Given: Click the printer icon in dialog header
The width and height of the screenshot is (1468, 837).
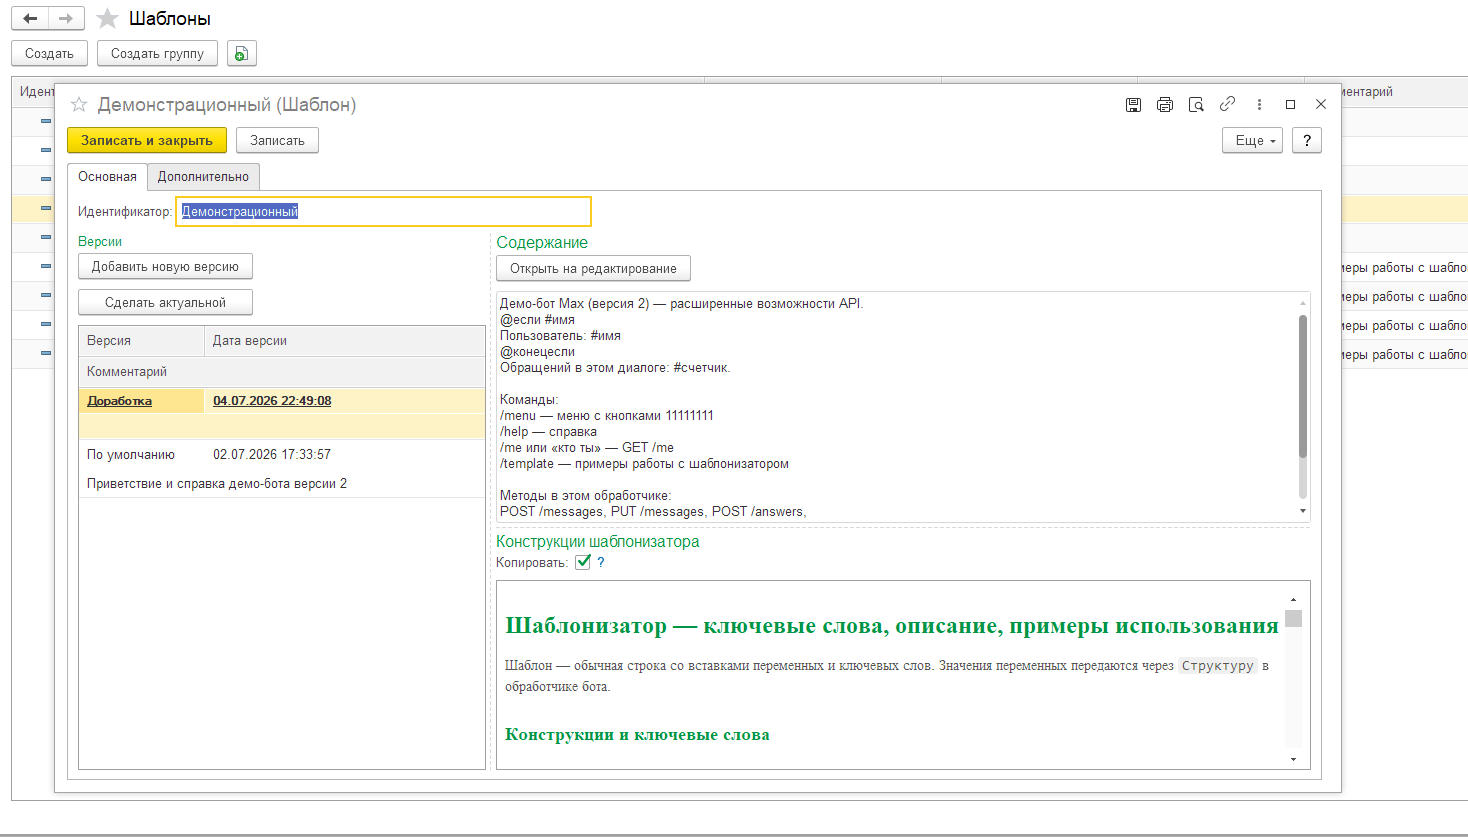Looking at the screenshot, I should 1165,105.
